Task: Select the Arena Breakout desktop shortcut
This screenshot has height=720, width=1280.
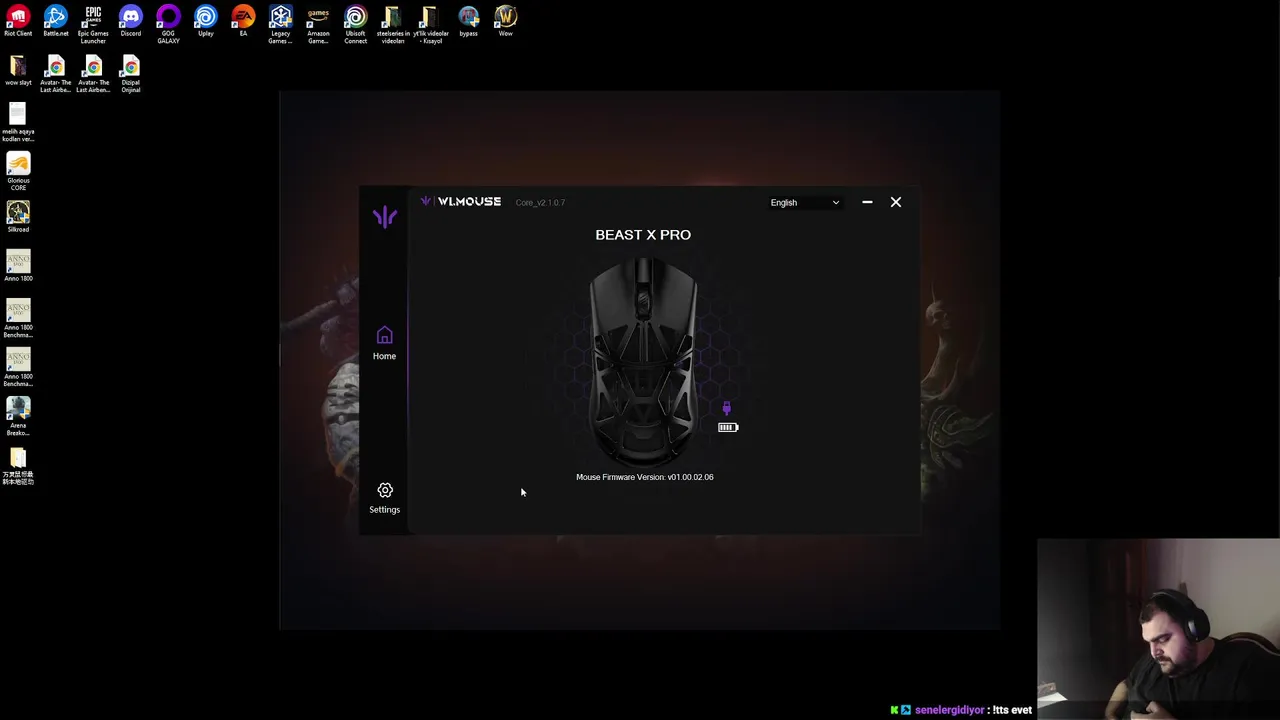Action: (18, 417)
